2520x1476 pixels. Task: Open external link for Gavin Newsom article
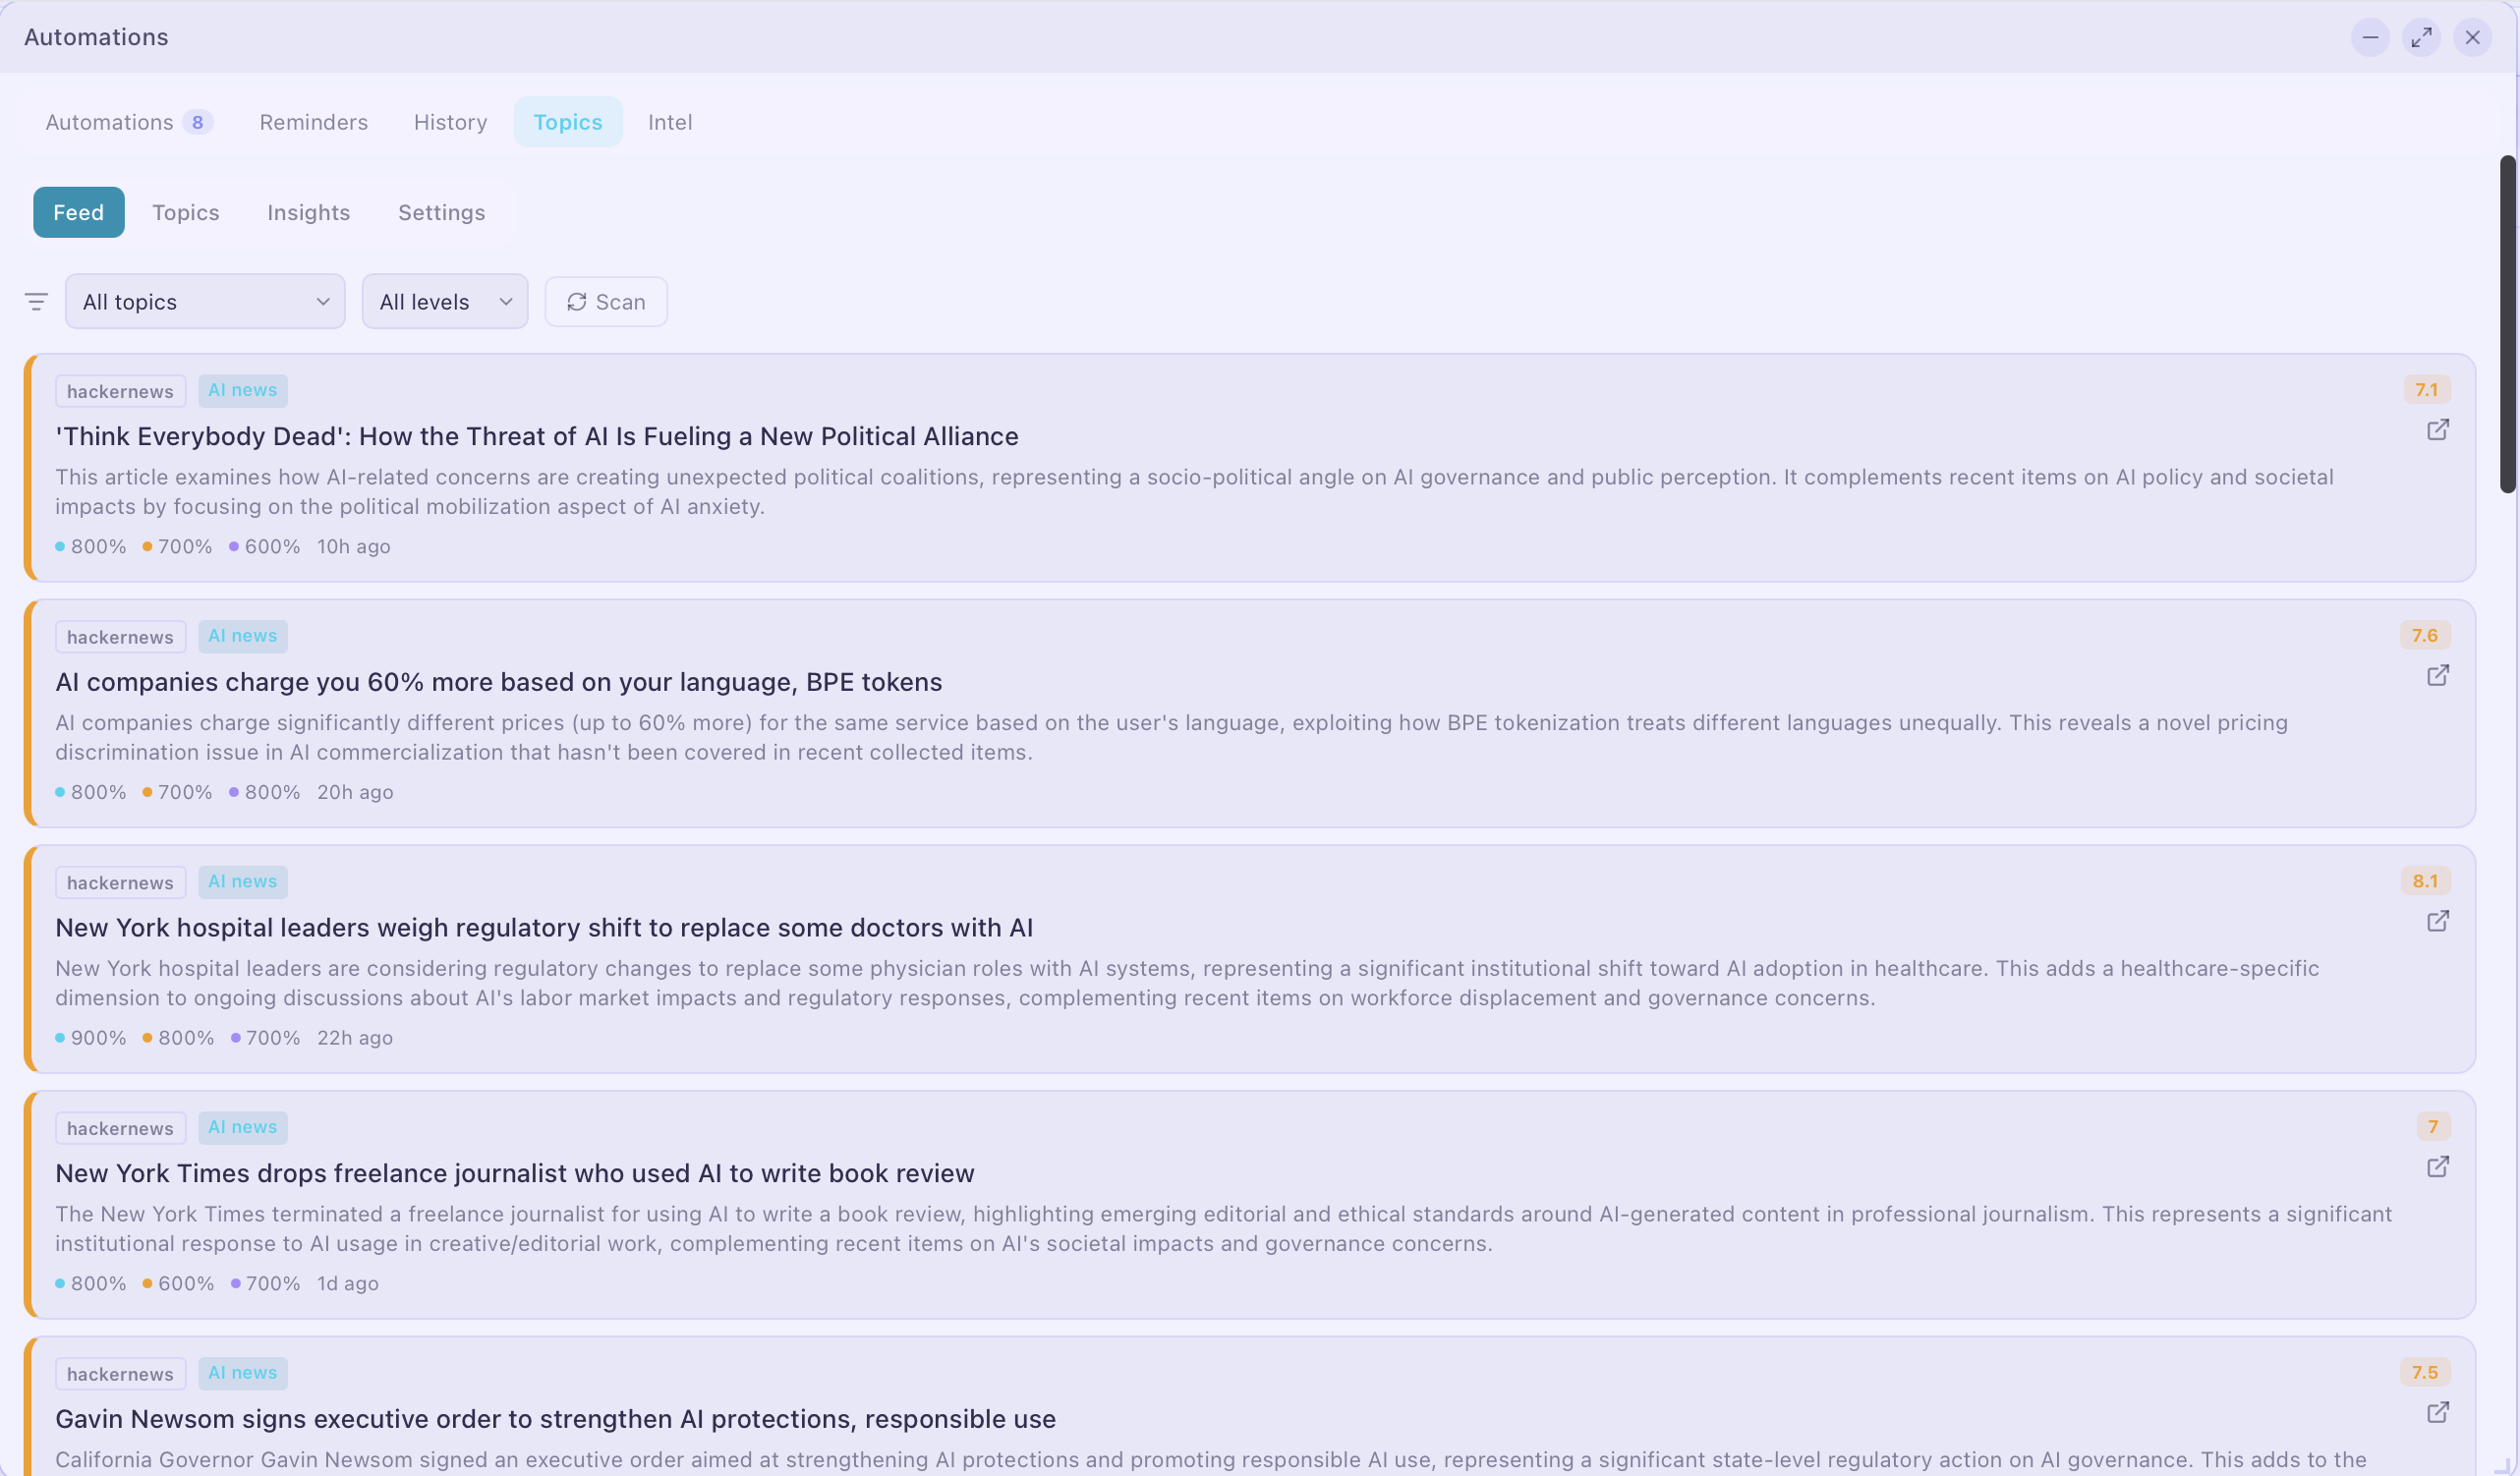coord(2437,1413)
